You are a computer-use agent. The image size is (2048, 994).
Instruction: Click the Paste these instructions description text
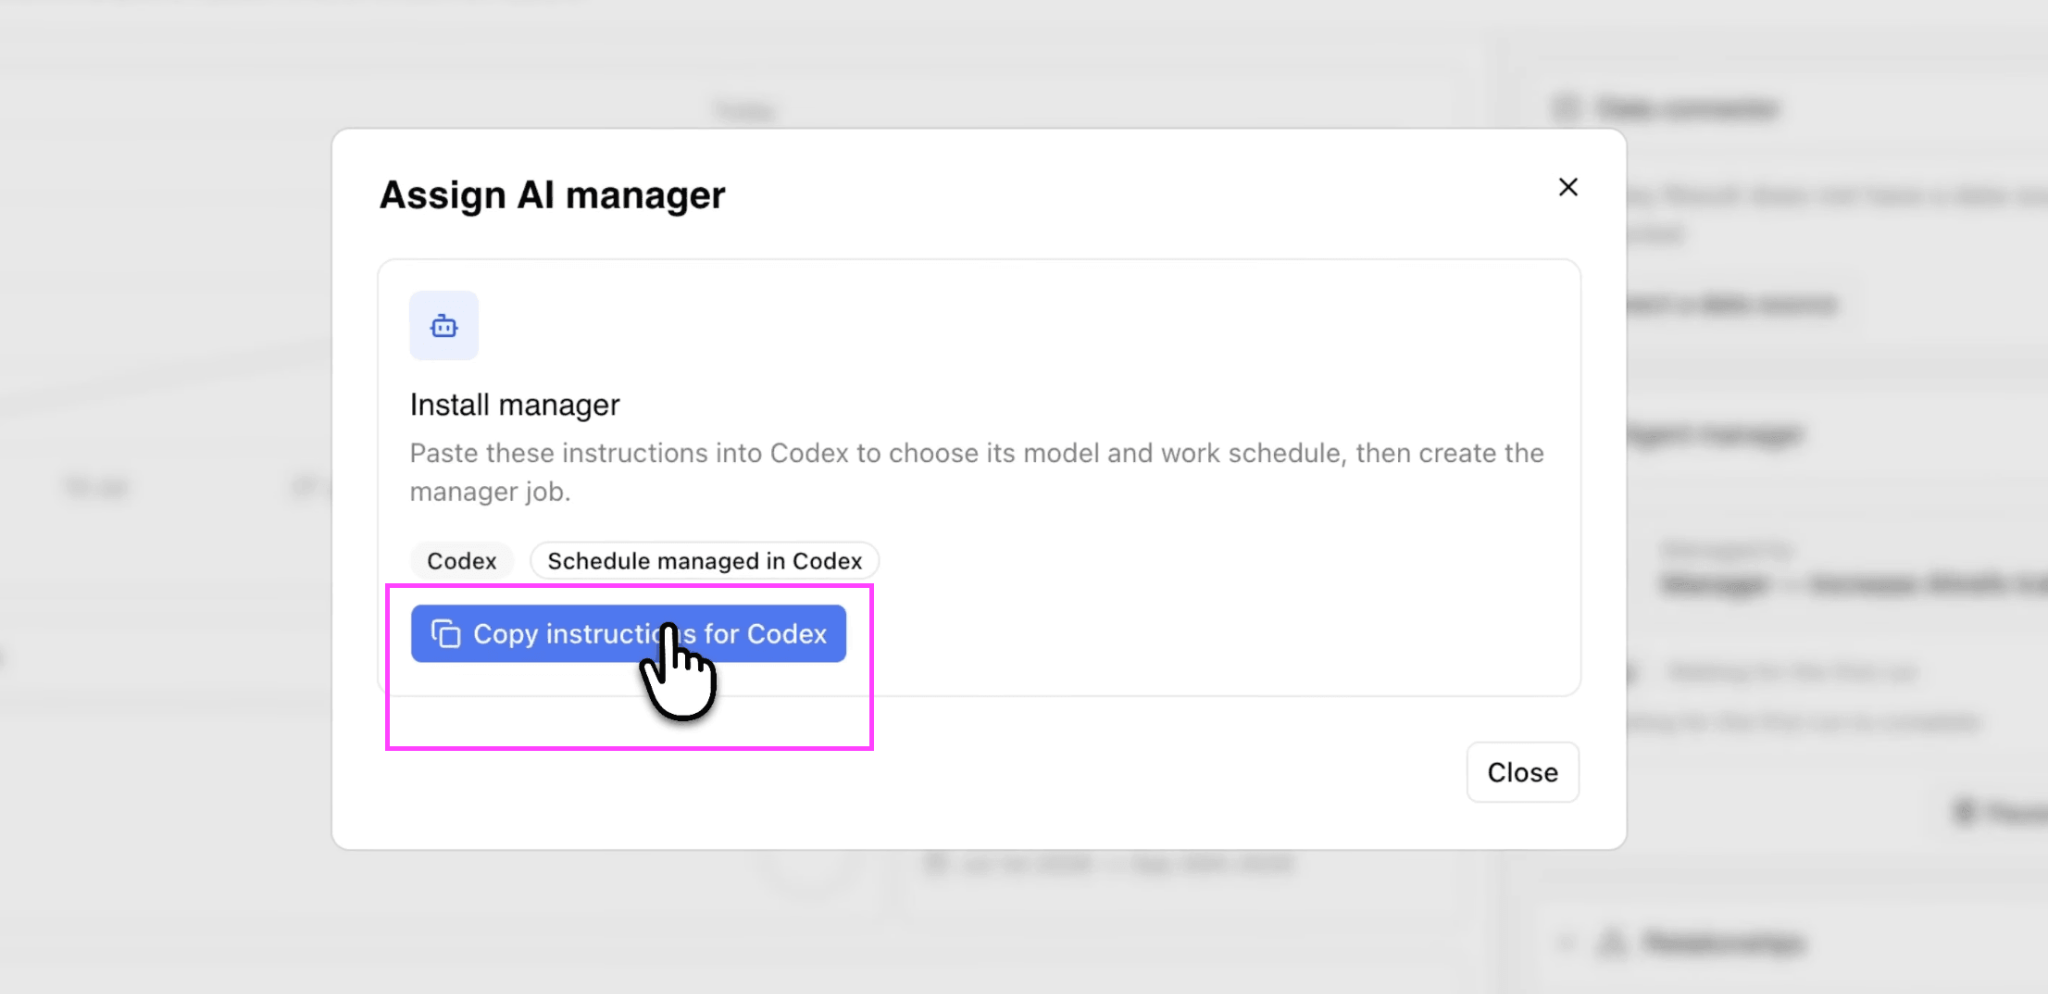(x=977, y=472)
